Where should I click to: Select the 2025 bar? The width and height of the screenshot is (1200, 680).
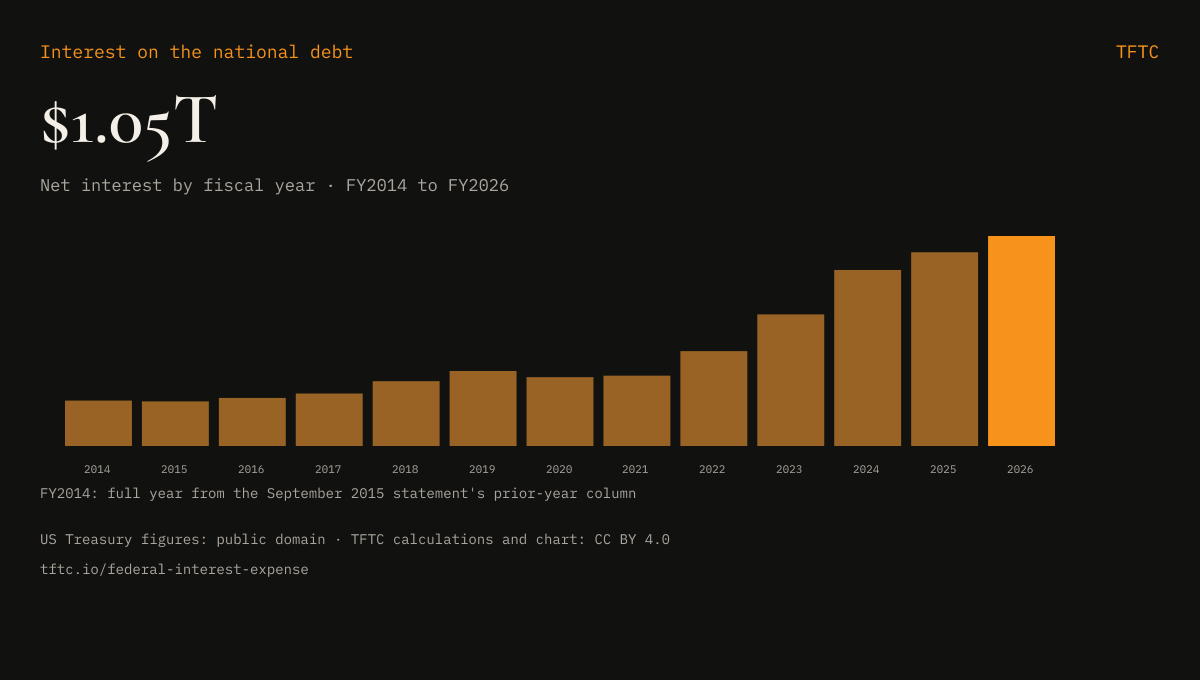point(945,349)
